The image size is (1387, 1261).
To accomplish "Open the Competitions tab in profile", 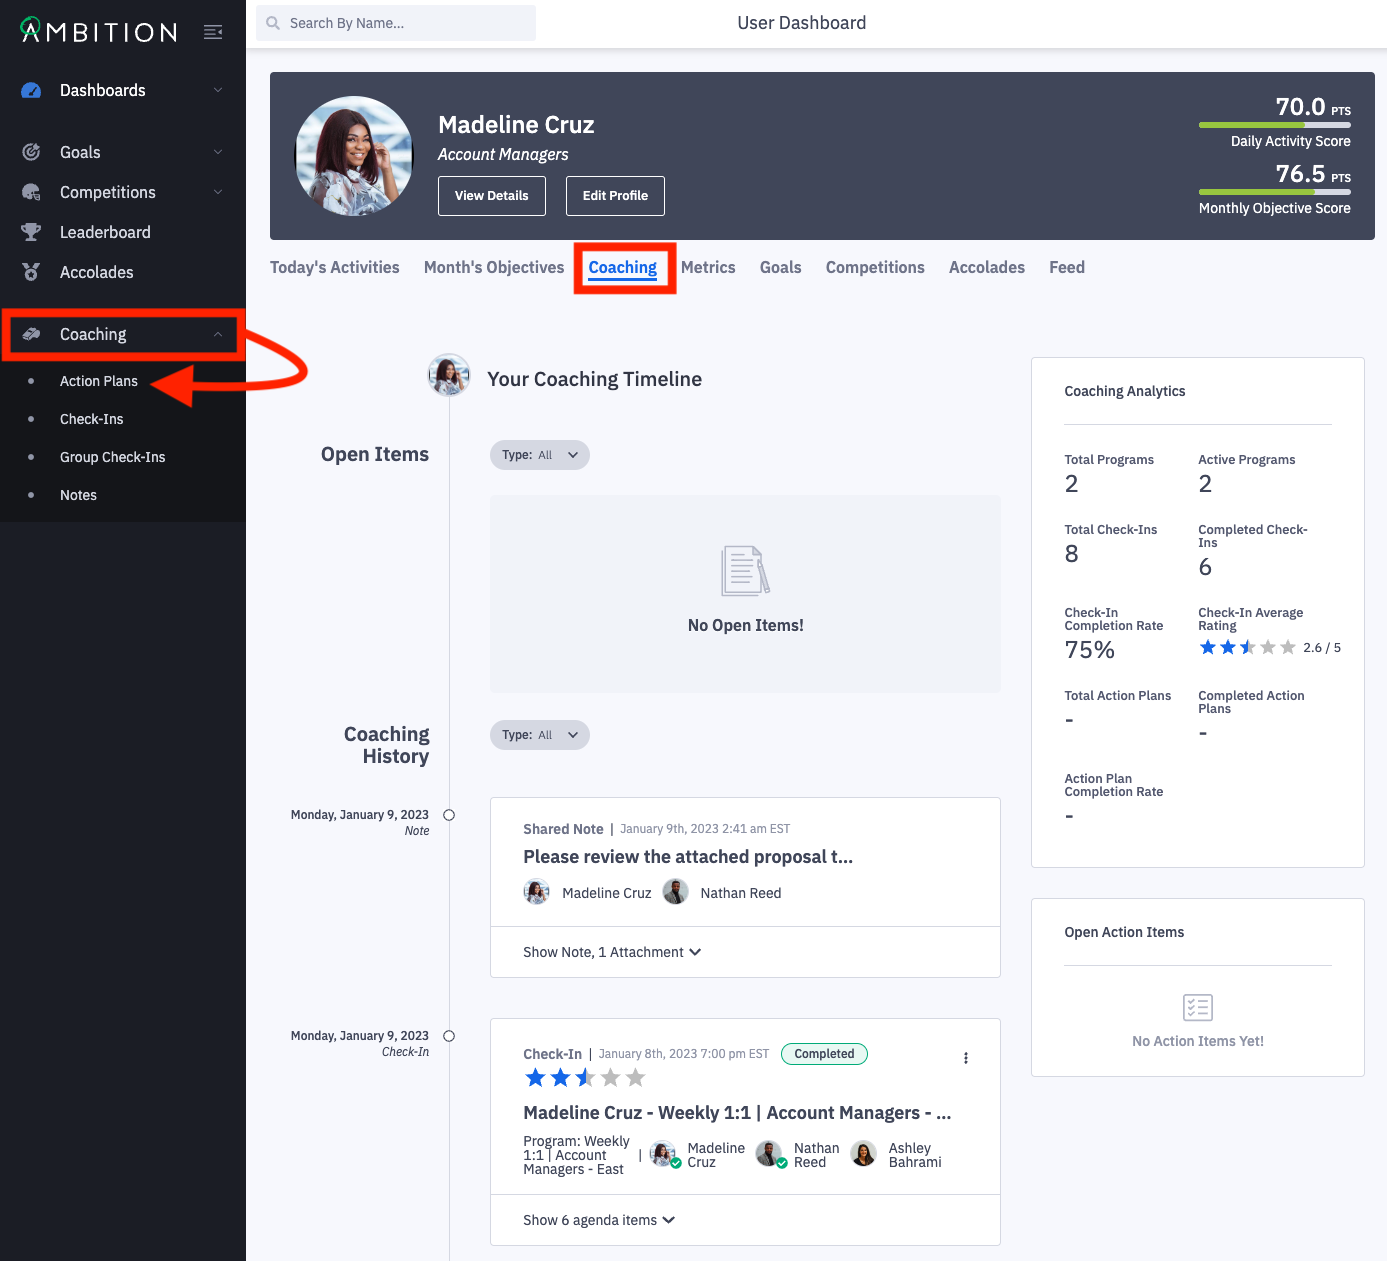I will point(875,267).
